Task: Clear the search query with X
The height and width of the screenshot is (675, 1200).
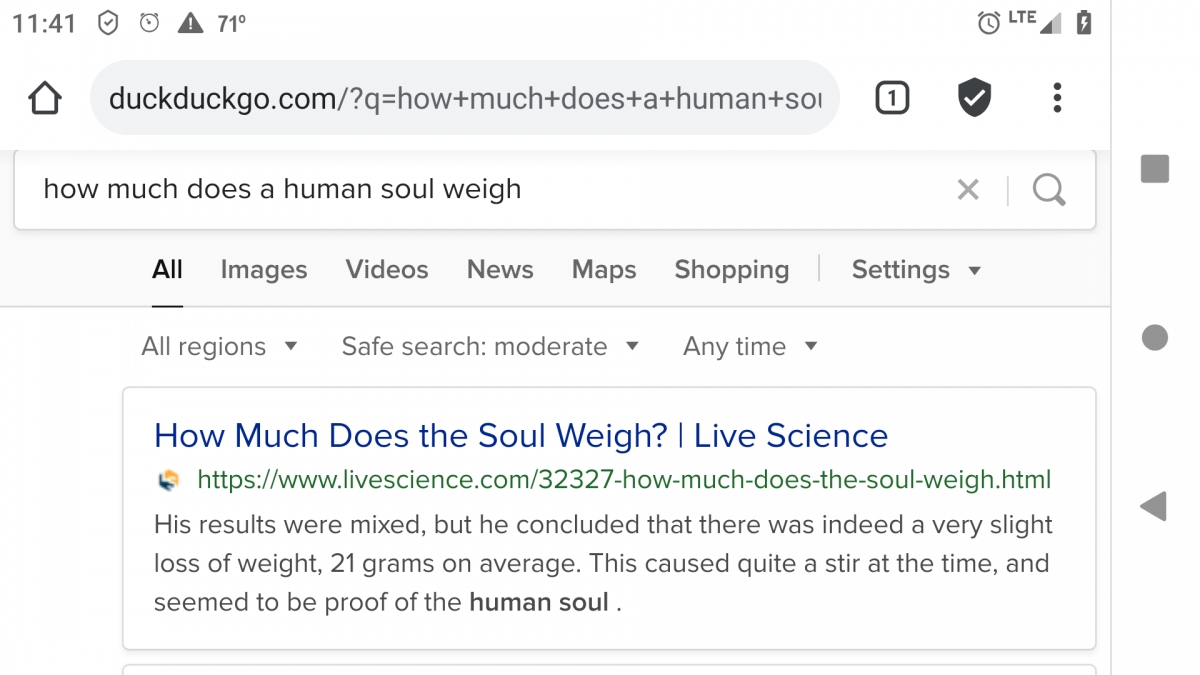Action: point(968,189)
